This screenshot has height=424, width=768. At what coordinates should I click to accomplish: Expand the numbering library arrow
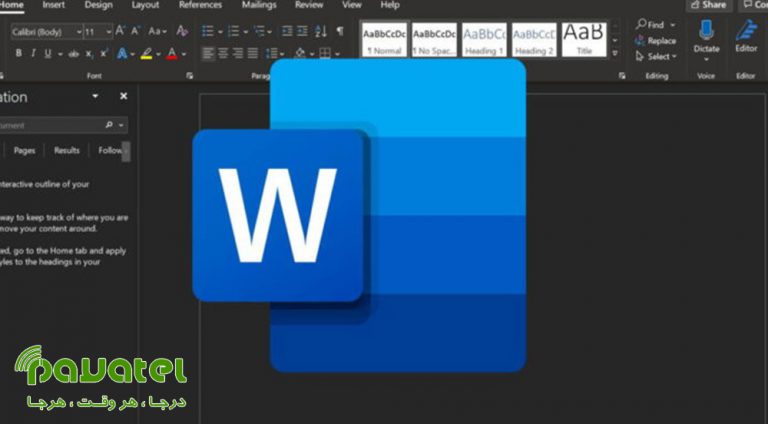245,32
